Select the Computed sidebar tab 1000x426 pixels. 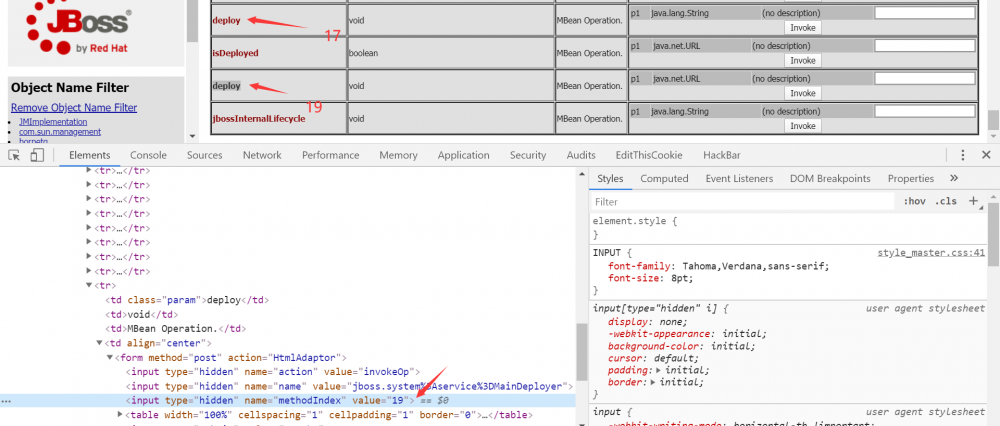tap(665, 179)
